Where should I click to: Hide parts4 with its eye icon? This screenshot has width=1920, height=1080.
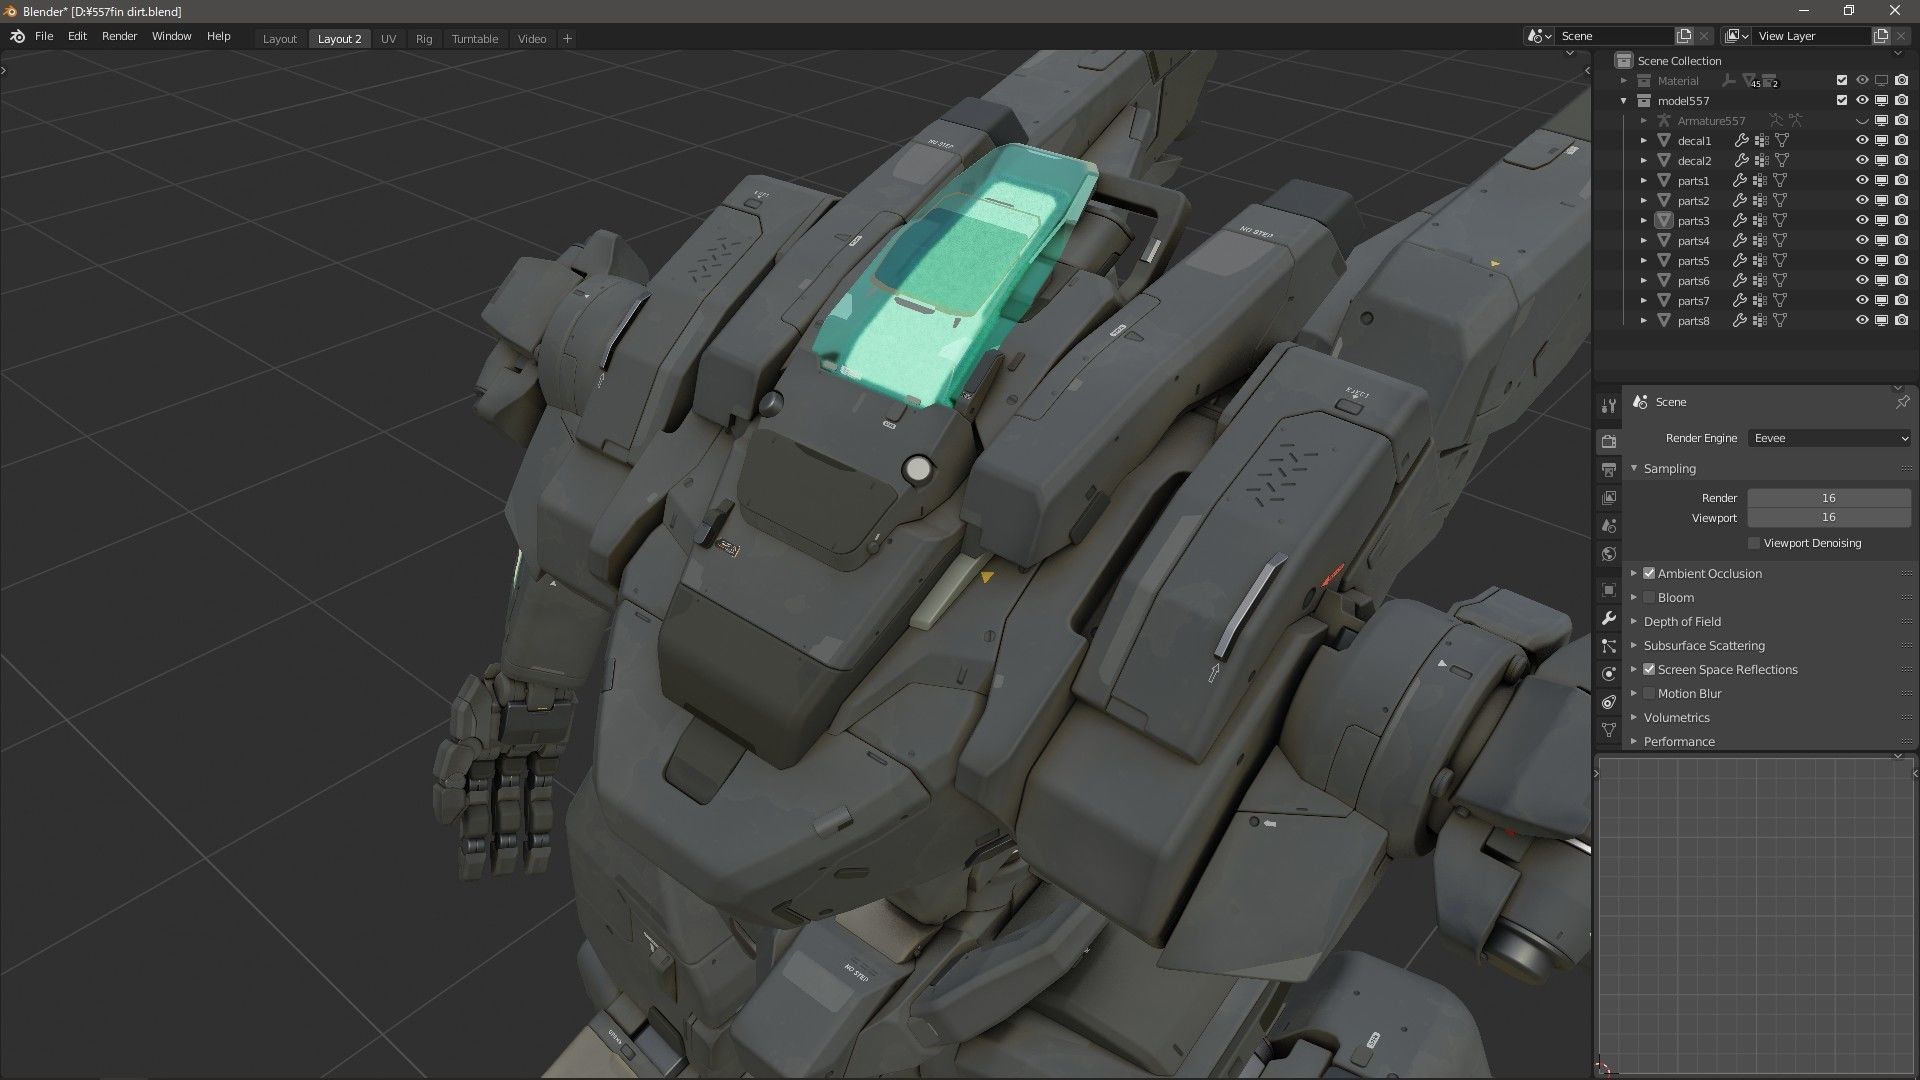coord(1862,240)
